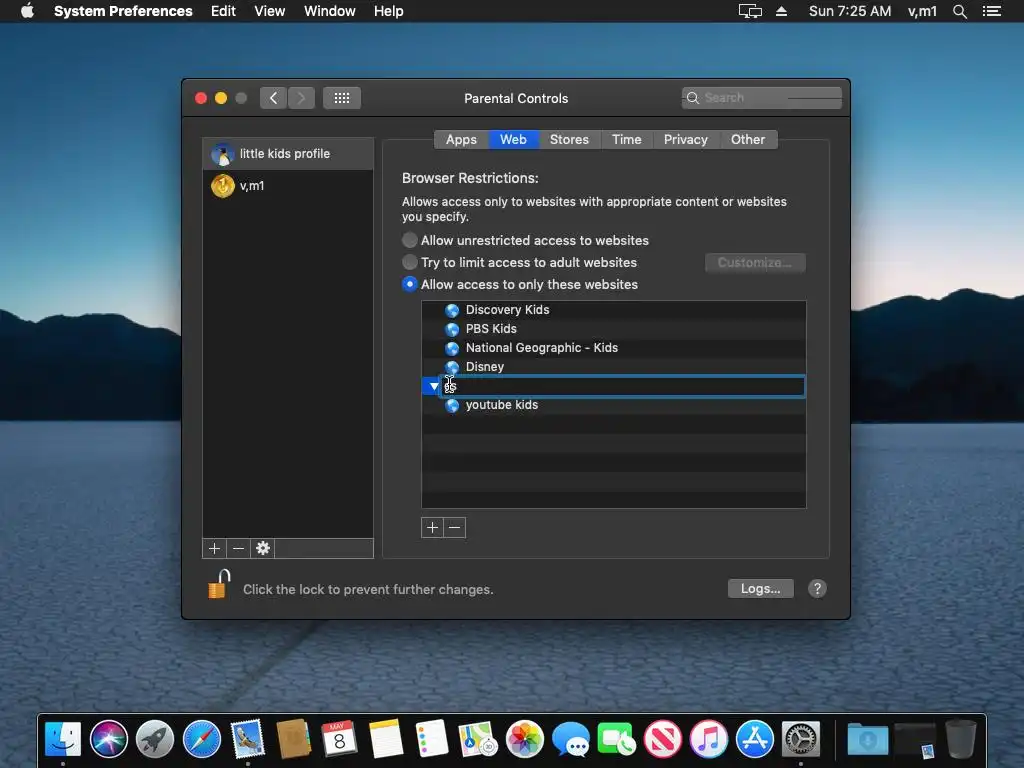Click the Logs... button
The image size is (1024, 768).
[x=761, y=588]
